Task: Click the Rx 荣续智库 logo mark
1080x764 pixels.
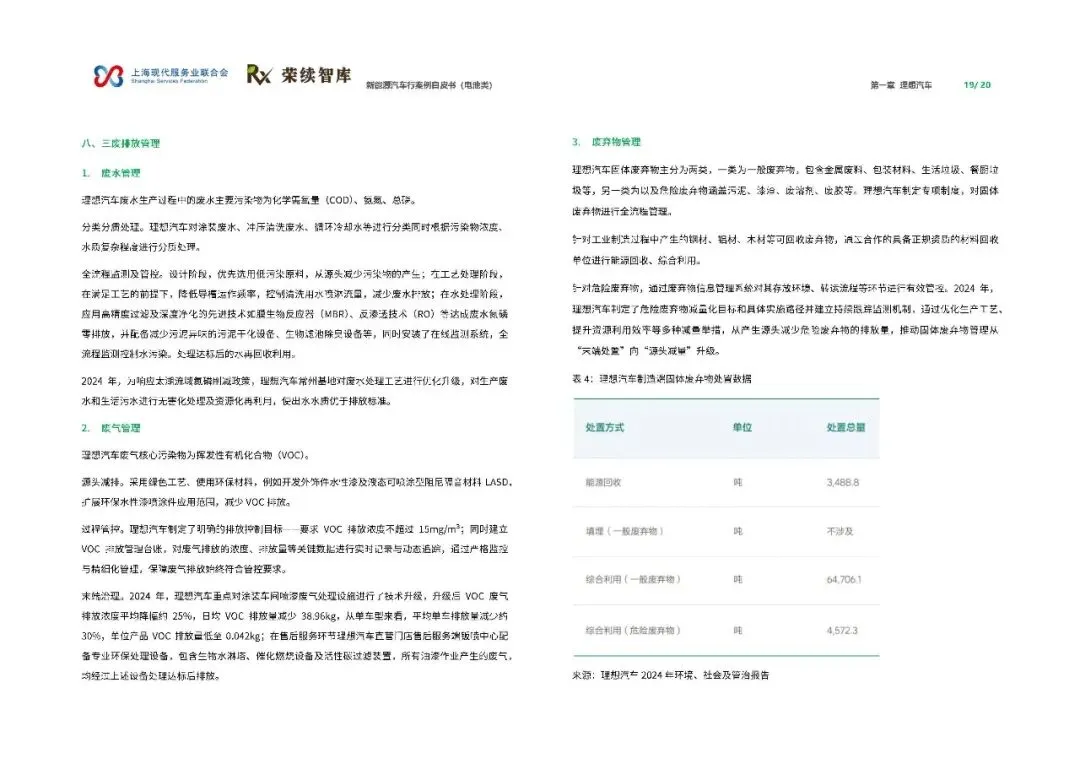Action: click(259, 74)
